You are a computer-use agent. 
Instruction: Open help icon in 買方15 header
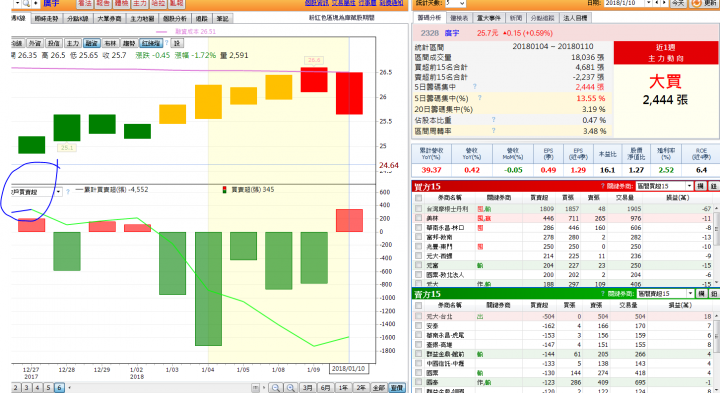602,186
